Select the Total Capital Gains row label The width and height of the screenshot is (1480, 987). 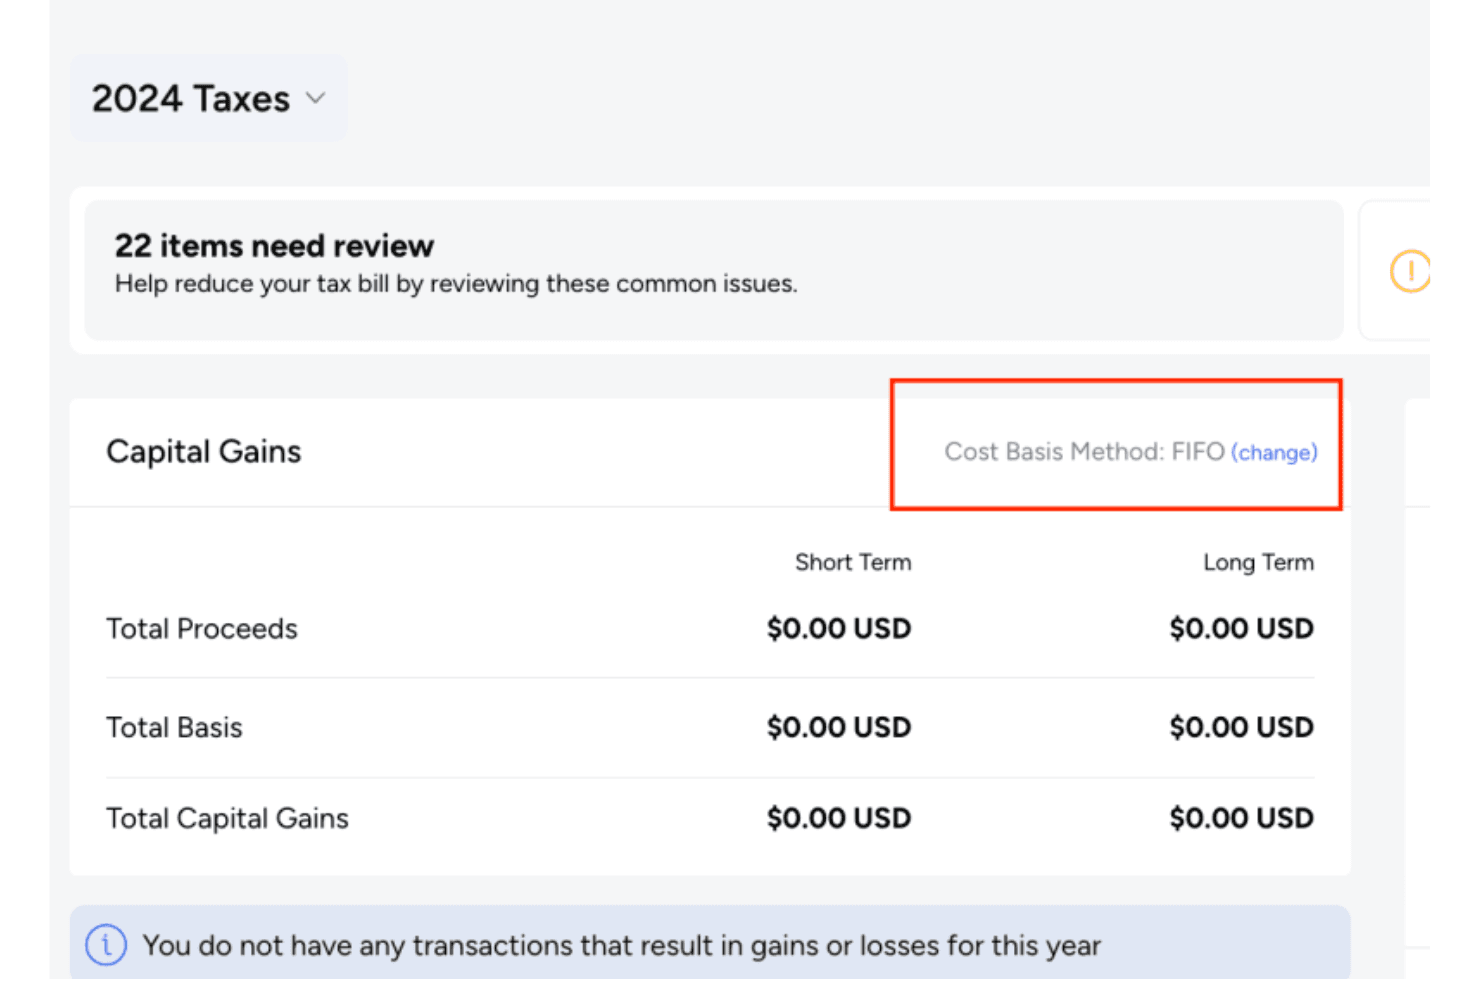(228, 818)
